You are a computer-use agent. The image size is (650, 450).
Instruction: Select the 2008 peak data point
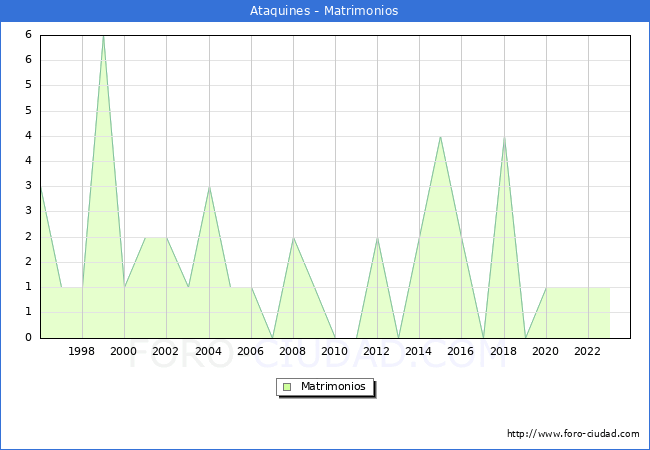pos(293,238)
